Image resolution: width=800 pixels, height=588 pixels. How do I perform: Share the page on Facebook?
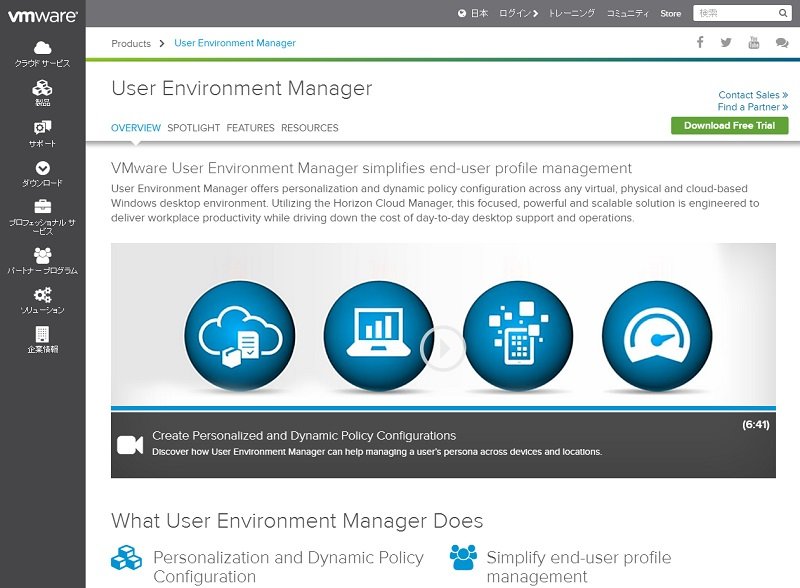(x=700, y=42)
